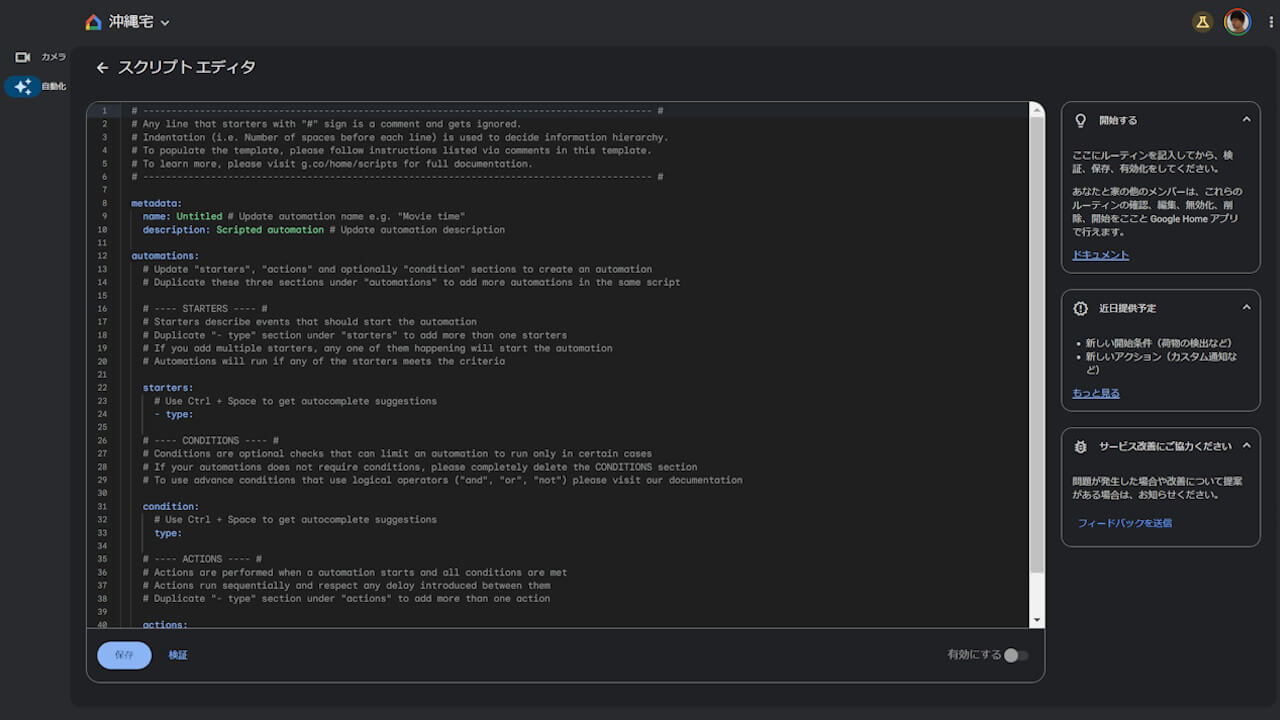Click the labs flask icon

pos(1202,22)
